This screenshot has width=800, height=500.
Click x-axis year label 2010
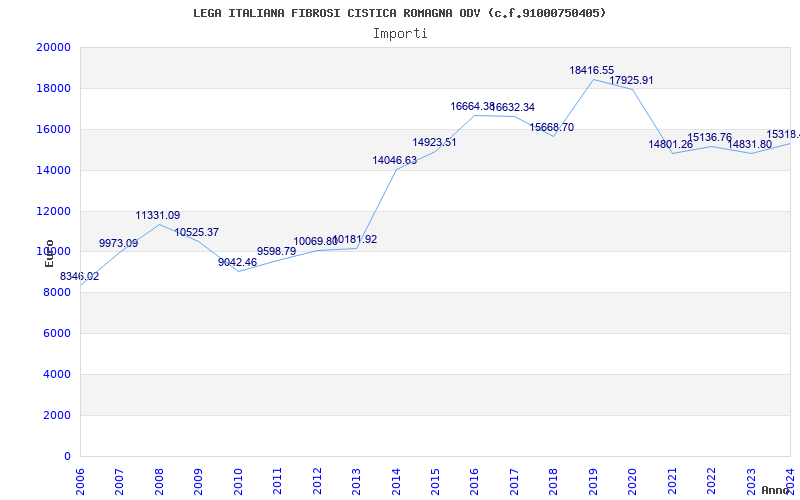tap(238, 481)
